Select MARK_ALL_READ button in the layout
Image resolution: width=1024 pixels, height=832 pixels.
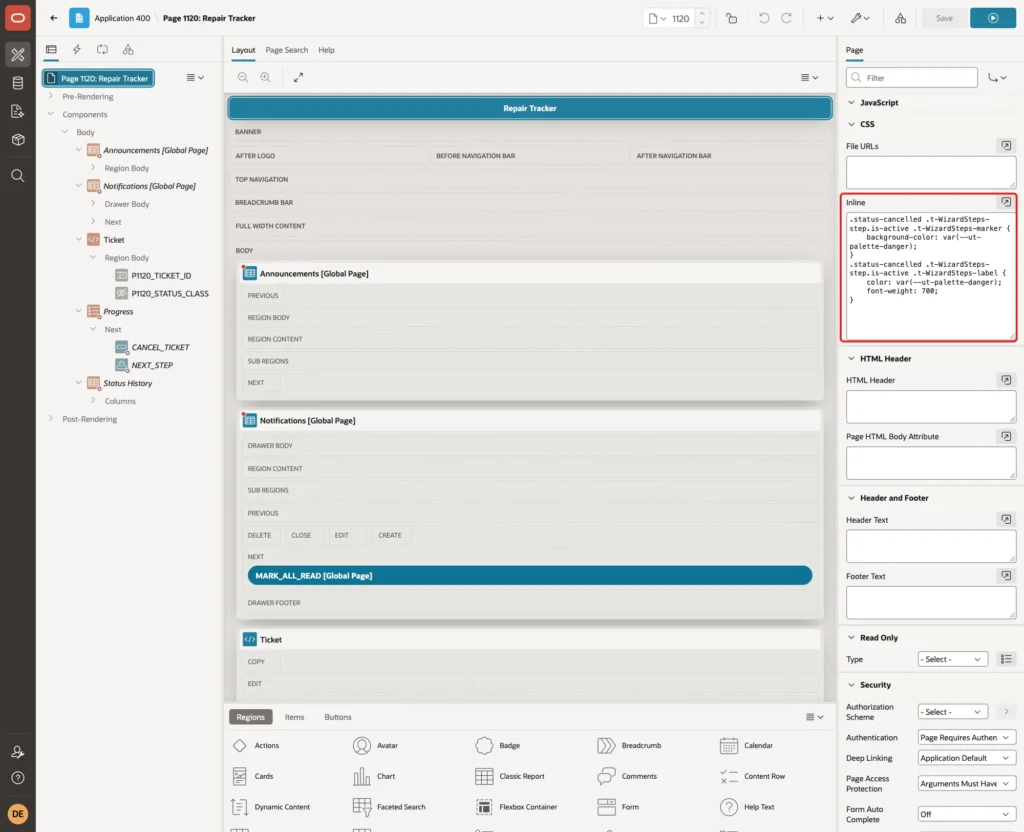click(x=530, y=575)
